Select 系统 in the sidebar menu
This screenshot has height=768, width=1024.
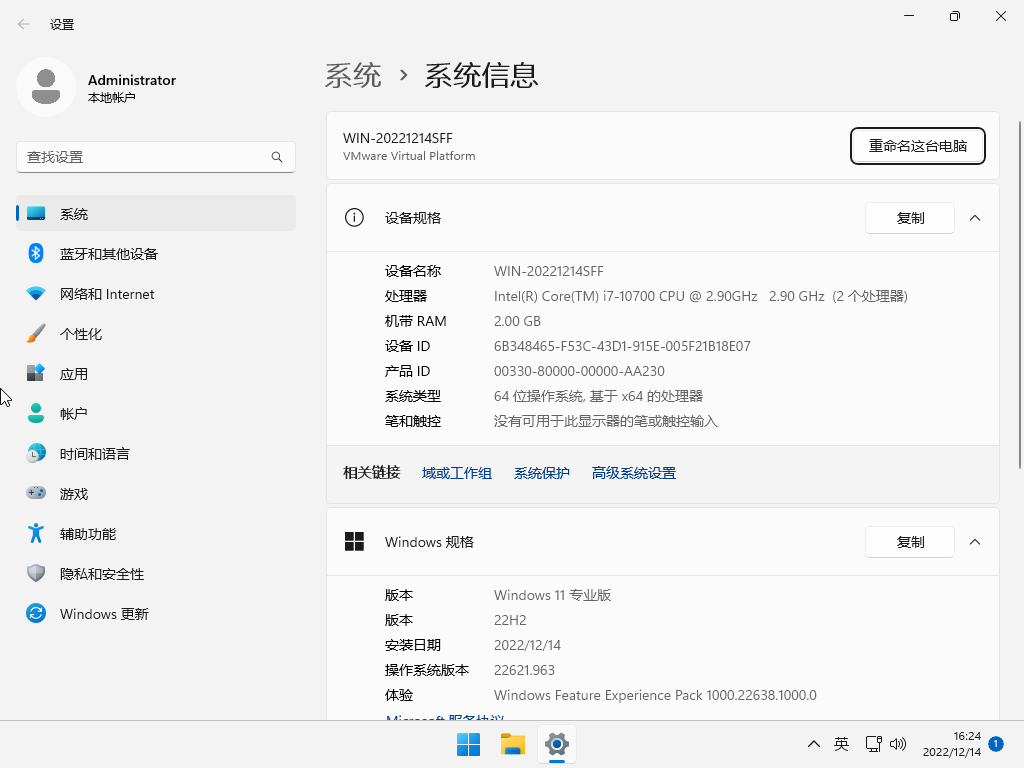(72, 213)
